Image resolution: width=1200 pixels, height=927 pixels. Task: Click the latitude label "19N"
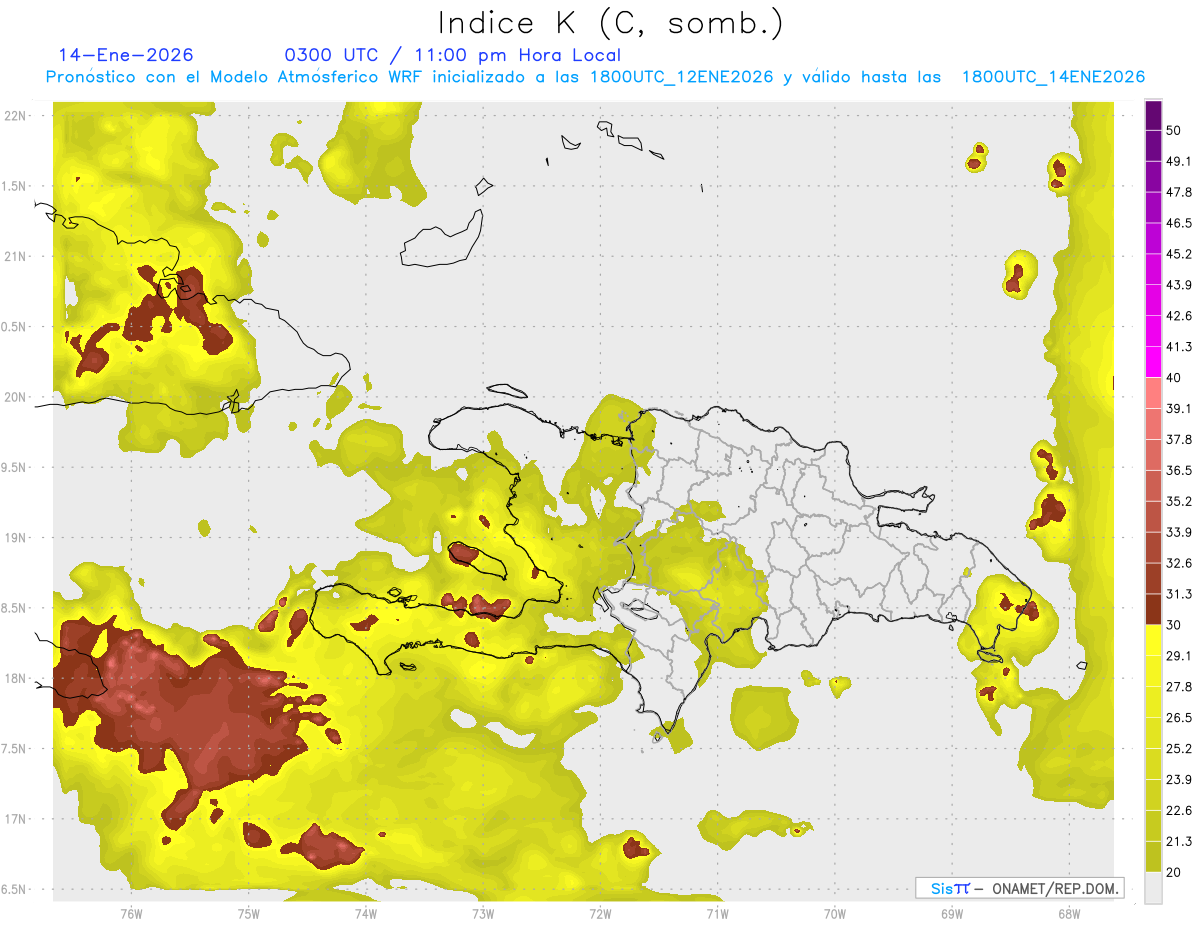[16, 538]
